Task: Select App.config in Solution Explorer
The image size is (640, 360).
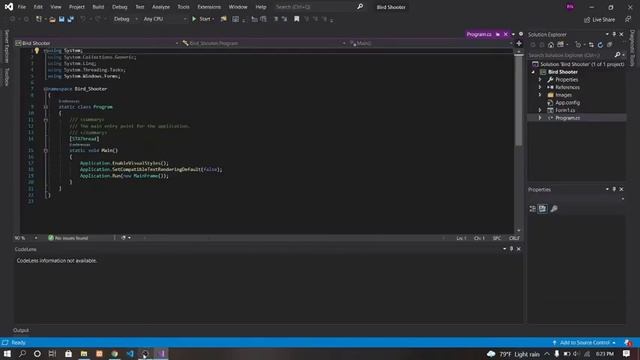Action: [x=567, y=102]
